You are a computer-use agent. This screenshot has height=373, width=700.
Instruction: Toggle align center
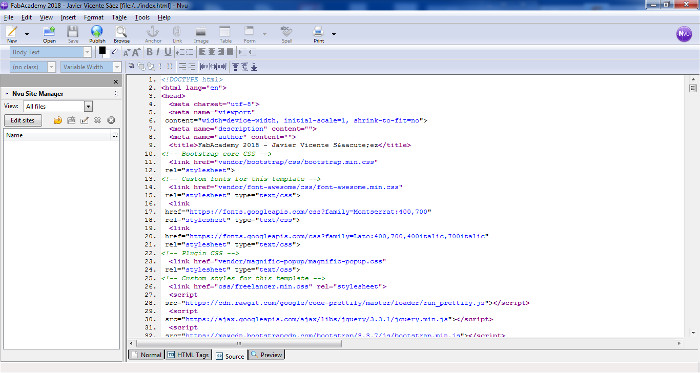coord(212,52)
